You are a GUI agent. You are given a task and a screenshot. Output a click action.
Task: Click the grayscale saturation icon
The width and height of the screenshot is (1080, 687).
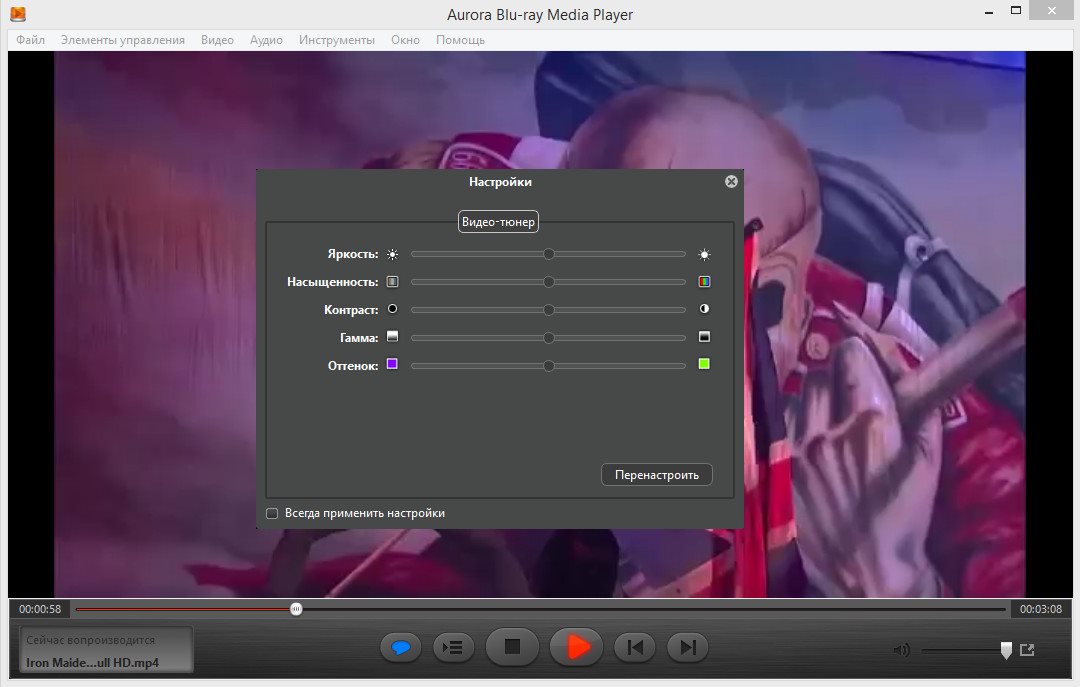393,281
